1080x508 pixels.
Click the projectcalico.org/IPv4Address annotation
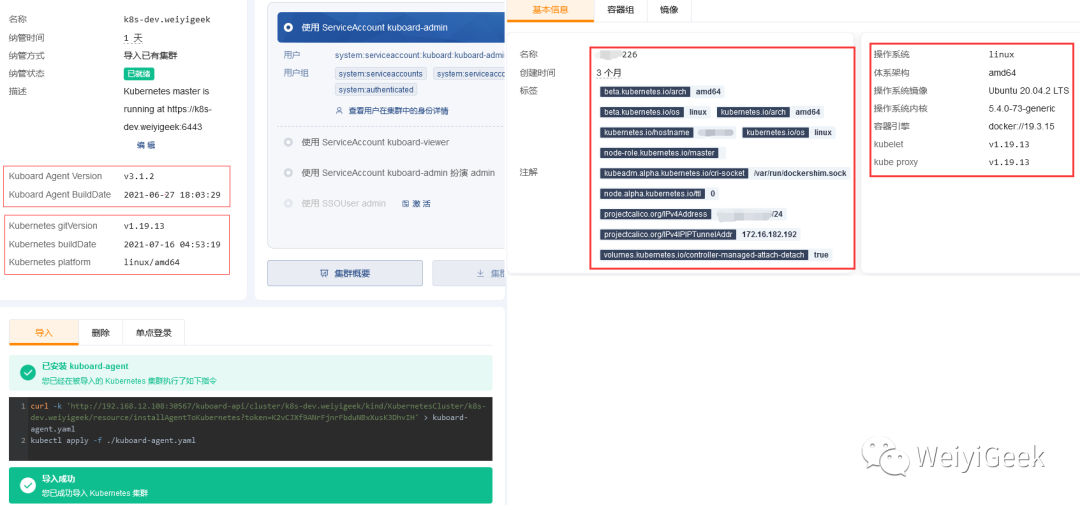[655, 214]
